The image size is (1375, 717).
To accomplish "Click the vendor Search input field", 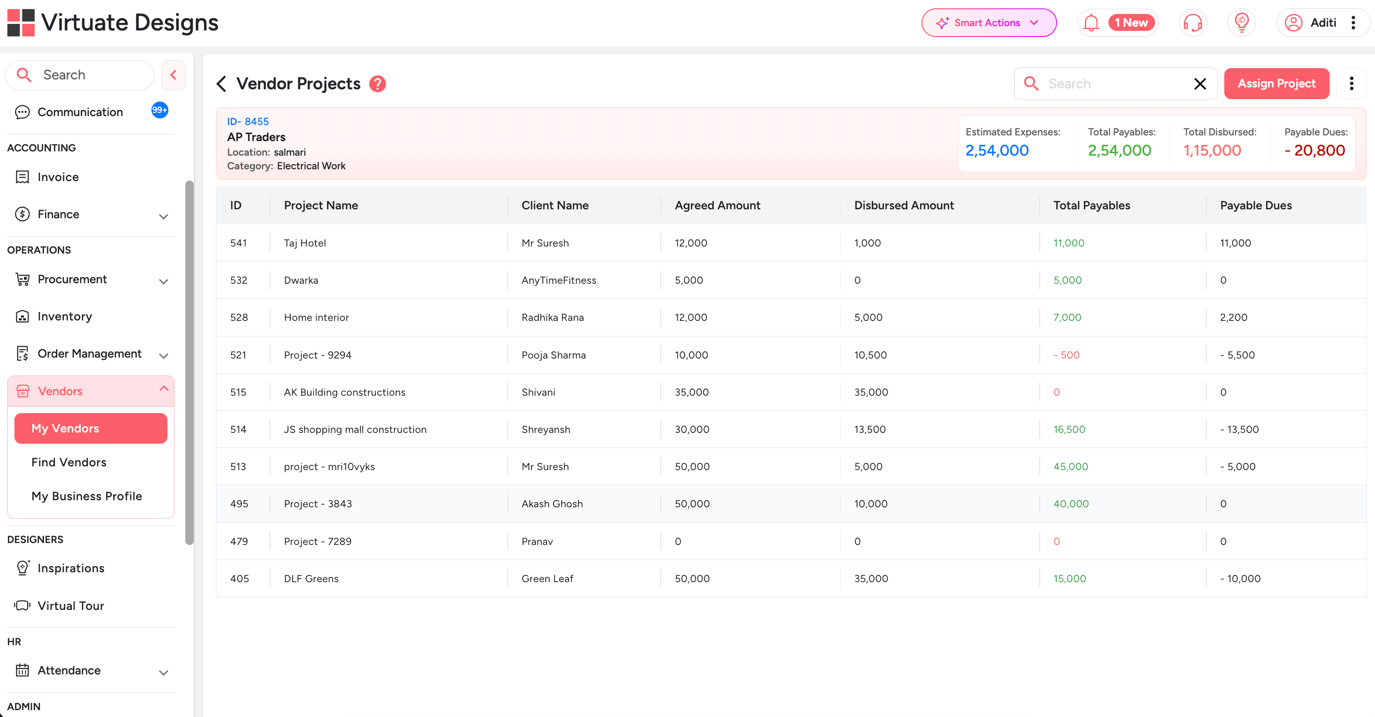I will click(x=1110, y=84).
